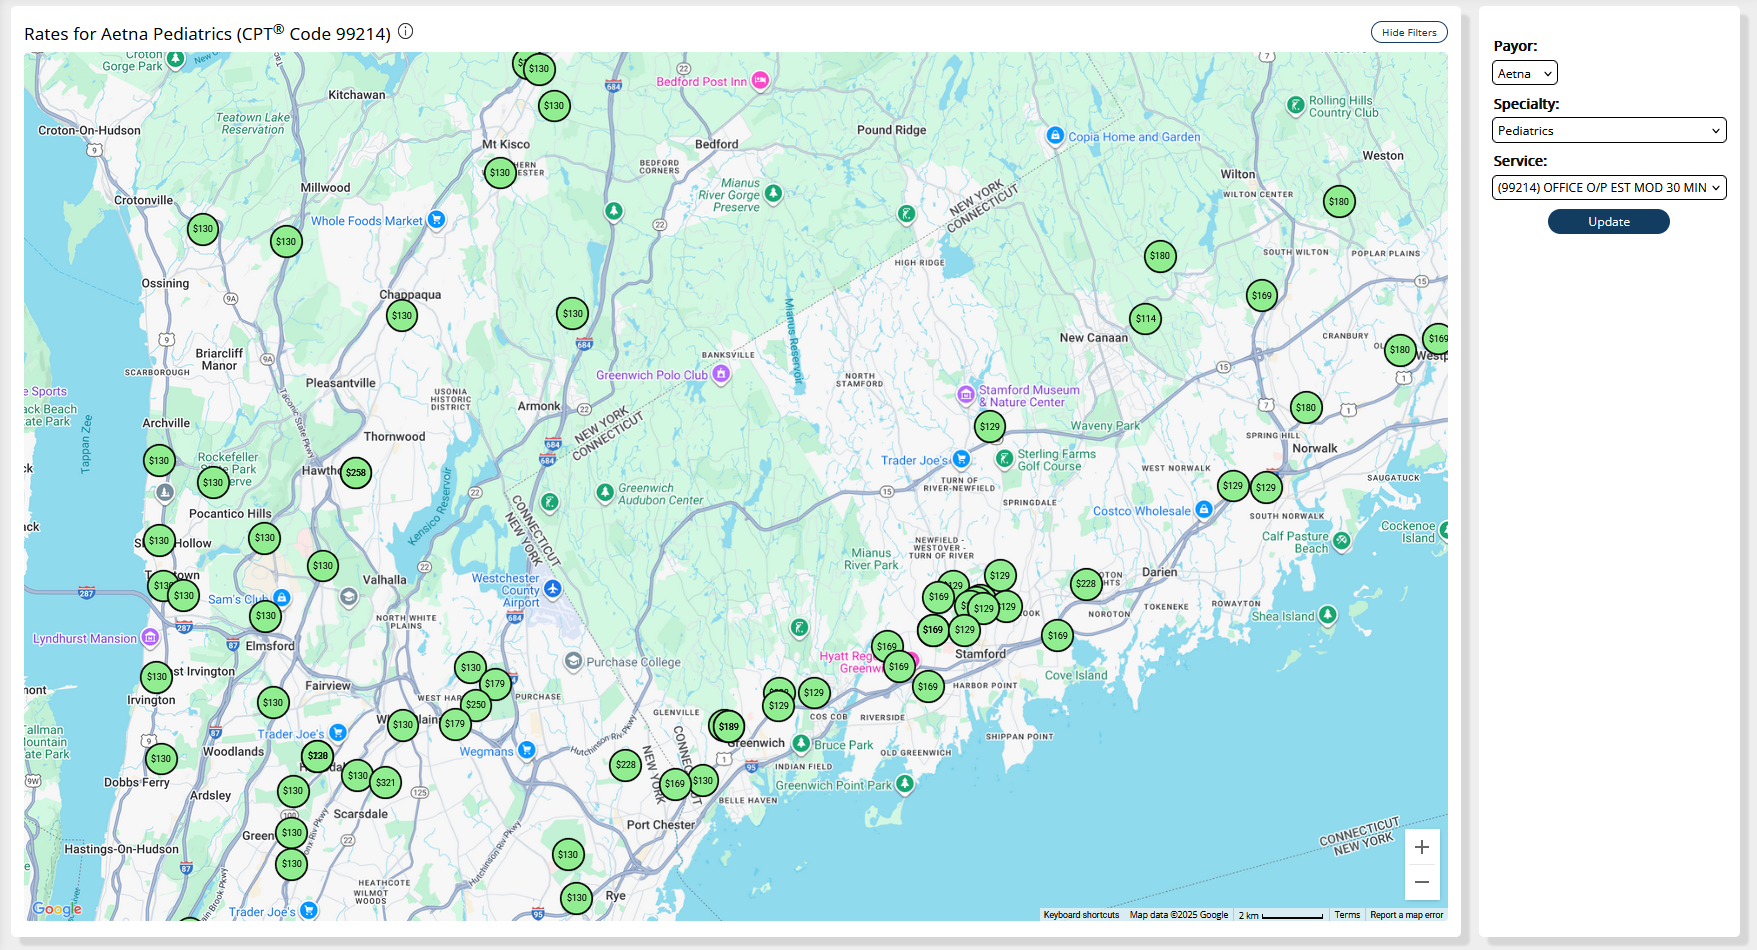Click the Wegmans shopping pin
The width and height of the screenshot is (1757, 950).
pos(526,750)
